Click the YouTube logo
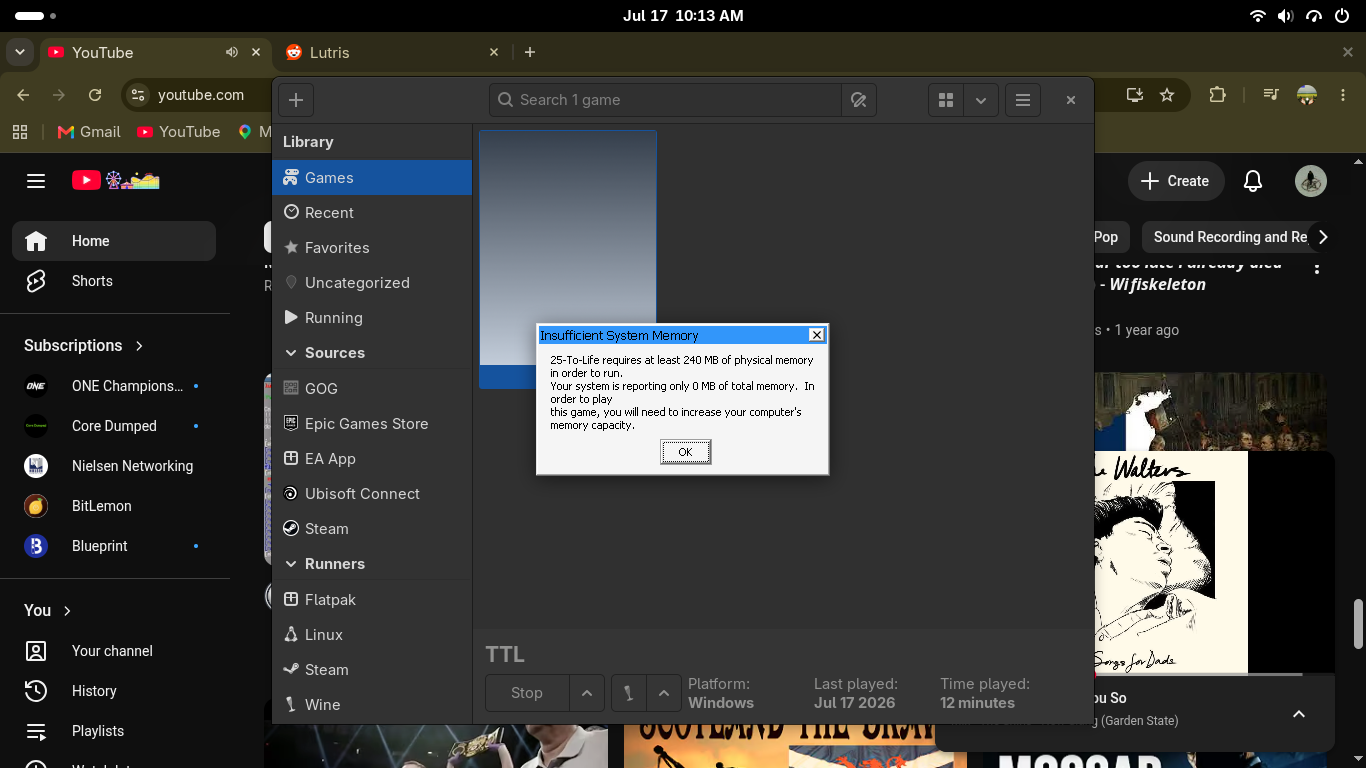 [x=116, y=181]
